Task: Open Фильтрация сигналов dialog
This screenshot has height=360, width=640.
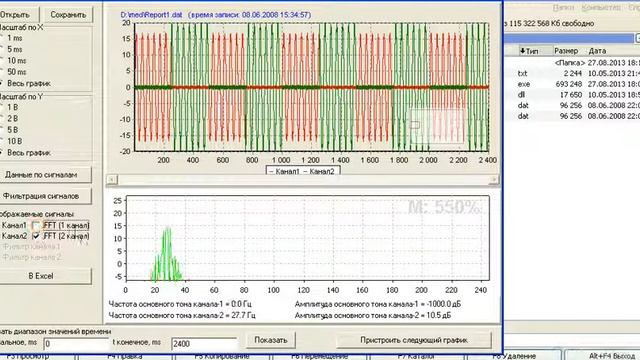Action: (x=45, y=196)
